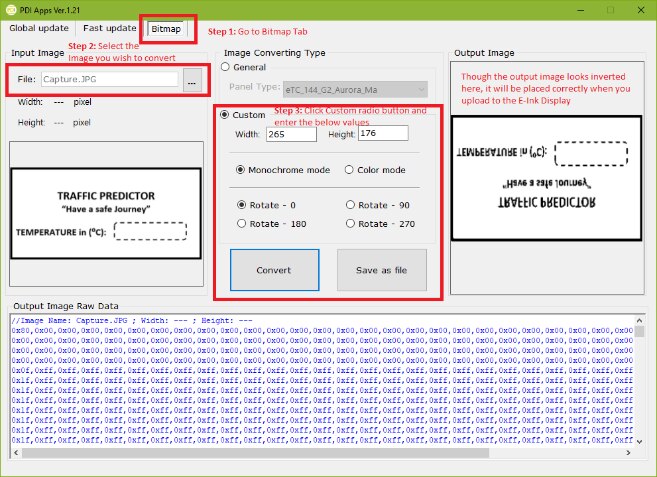Click the input image preview thumbnail
657x477 pixels.
[106, 214]
